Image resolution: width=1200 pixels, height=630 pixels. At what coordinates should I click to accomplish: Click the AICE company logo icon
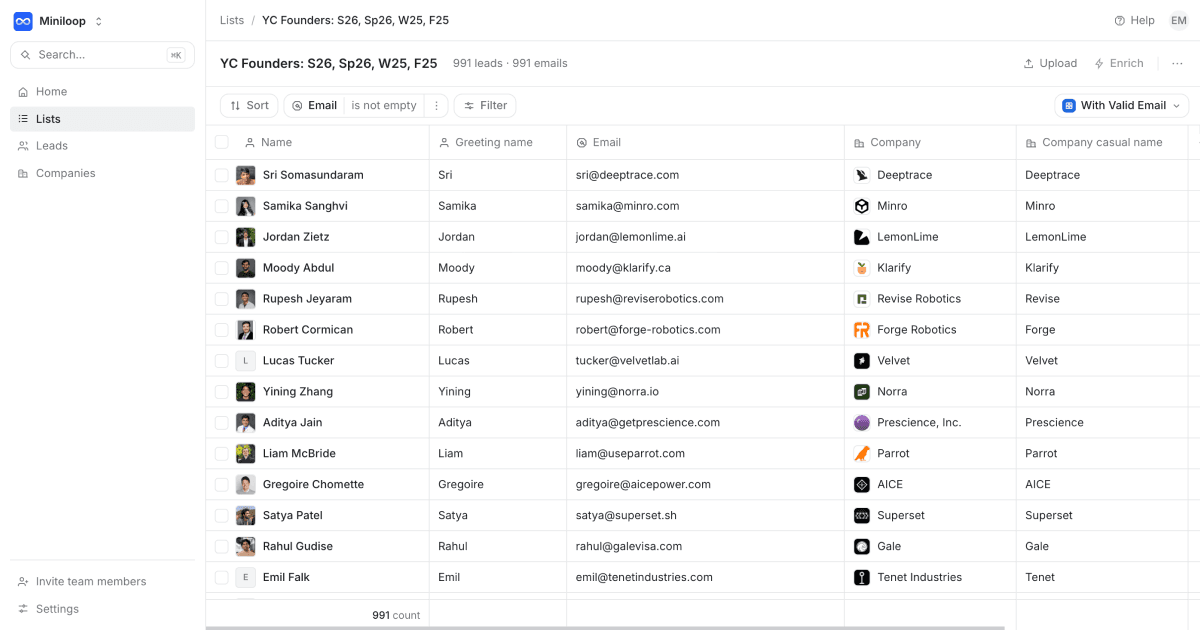[862, 485]
